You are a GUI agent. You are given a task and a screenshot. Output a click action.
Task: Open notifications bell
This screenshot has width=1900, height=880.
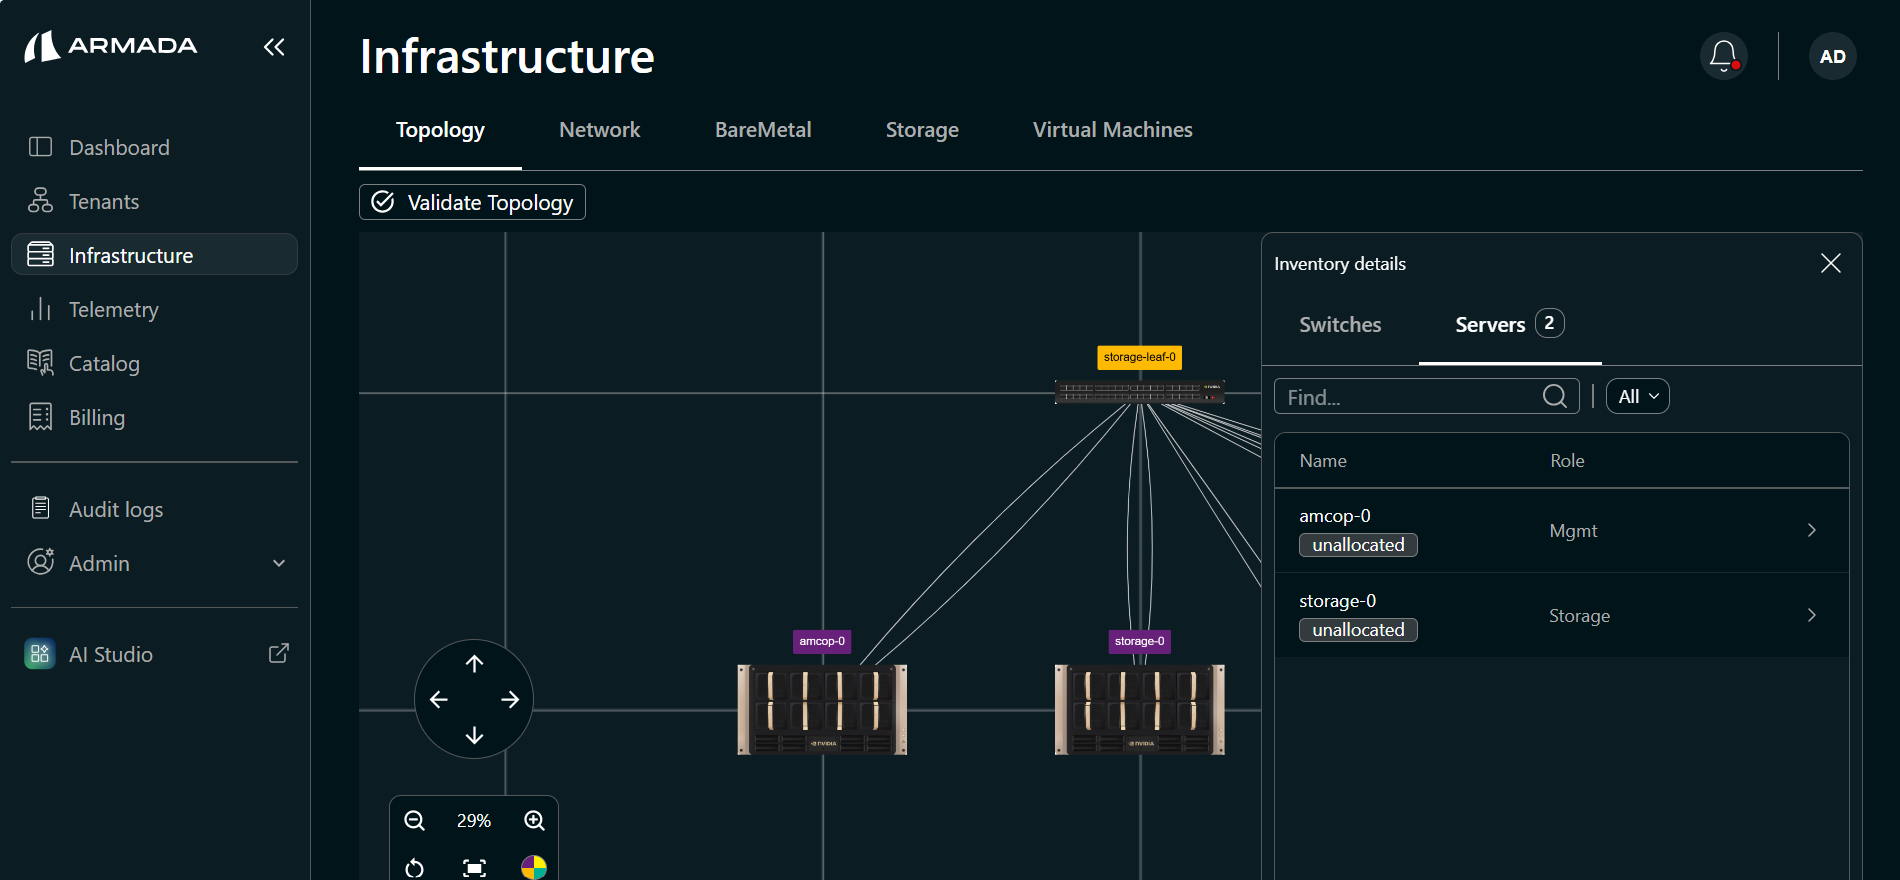[1723, 56]
